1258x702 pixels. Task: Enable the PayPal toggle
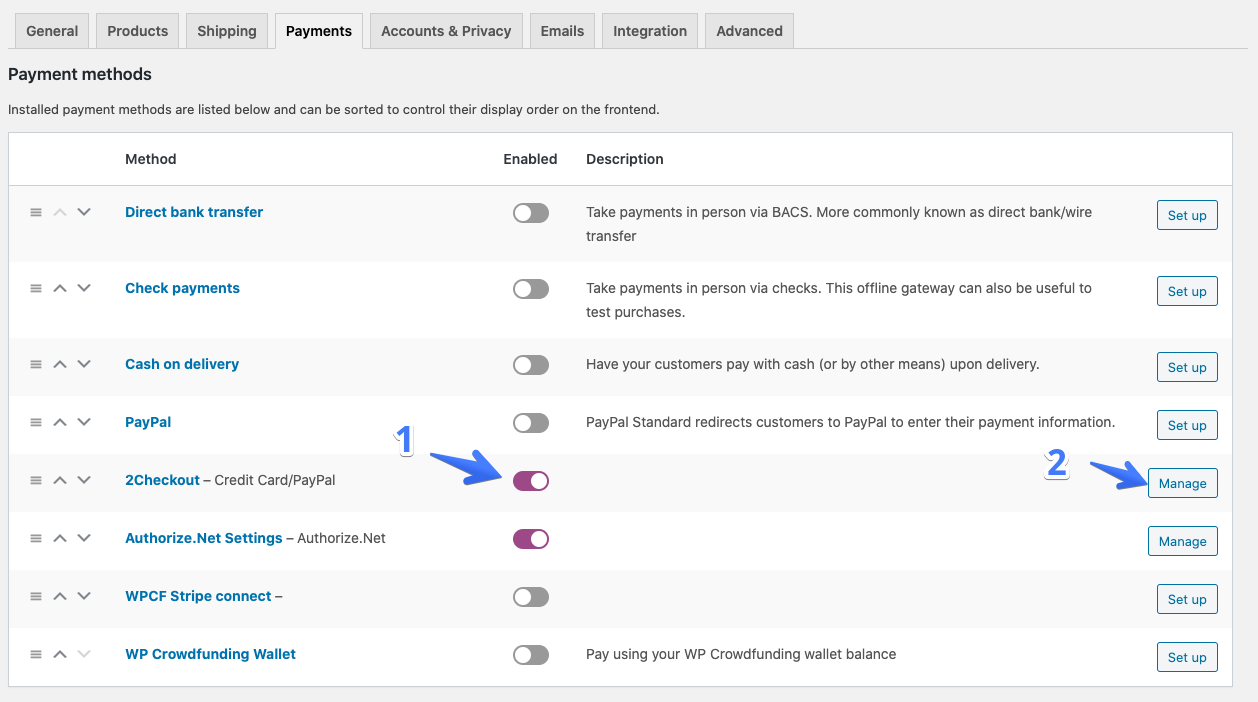point(531,423)
